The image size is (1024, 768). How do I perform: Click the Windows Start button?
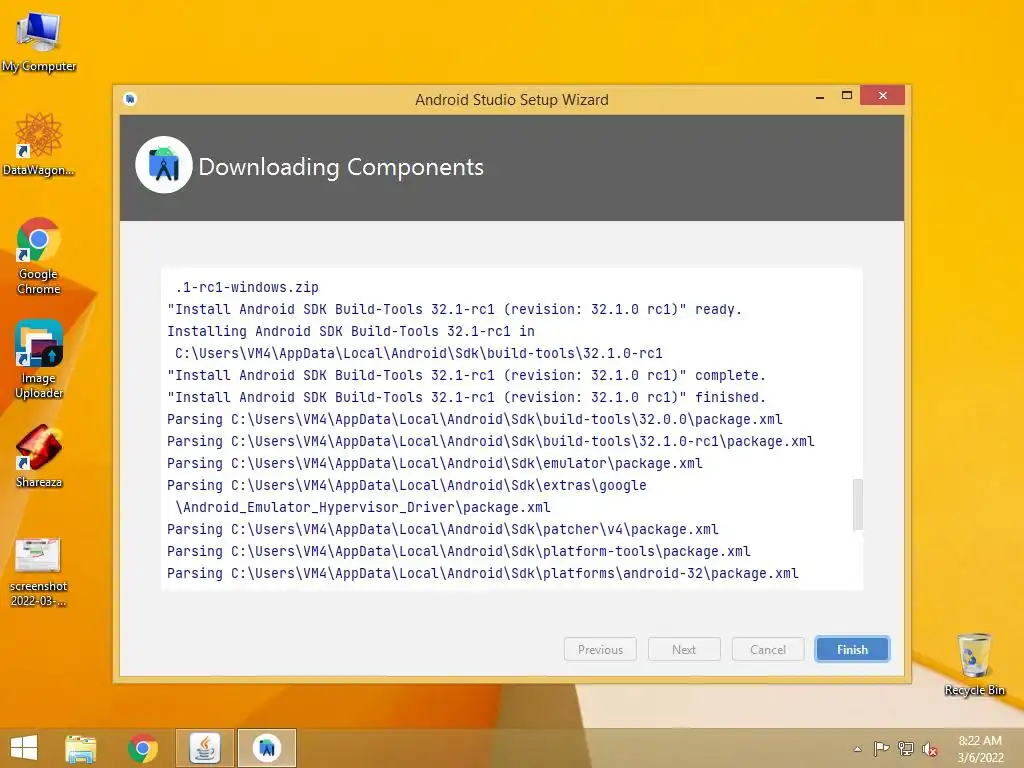24,748
